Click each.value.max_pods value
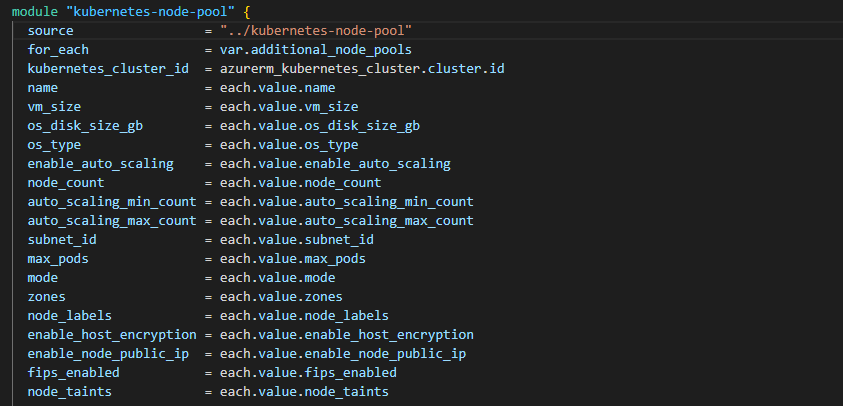 click(293, 259)
